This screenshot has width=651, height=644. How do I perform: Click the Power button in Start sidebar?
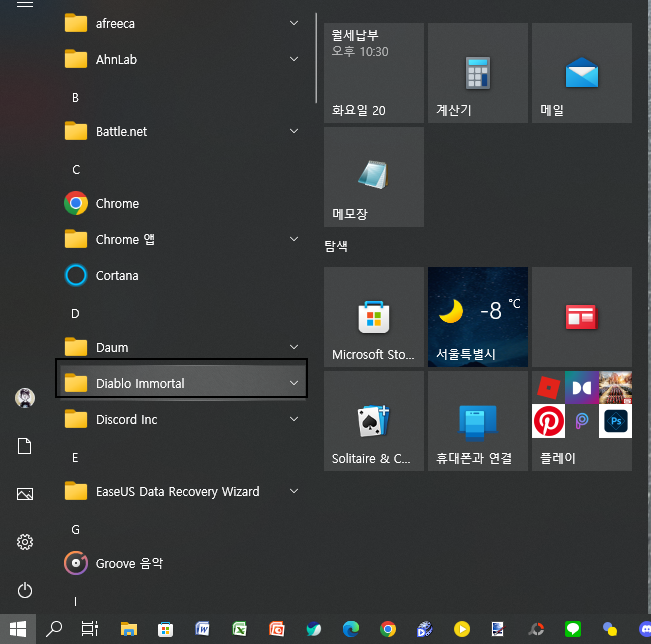(x=25, y=590)
